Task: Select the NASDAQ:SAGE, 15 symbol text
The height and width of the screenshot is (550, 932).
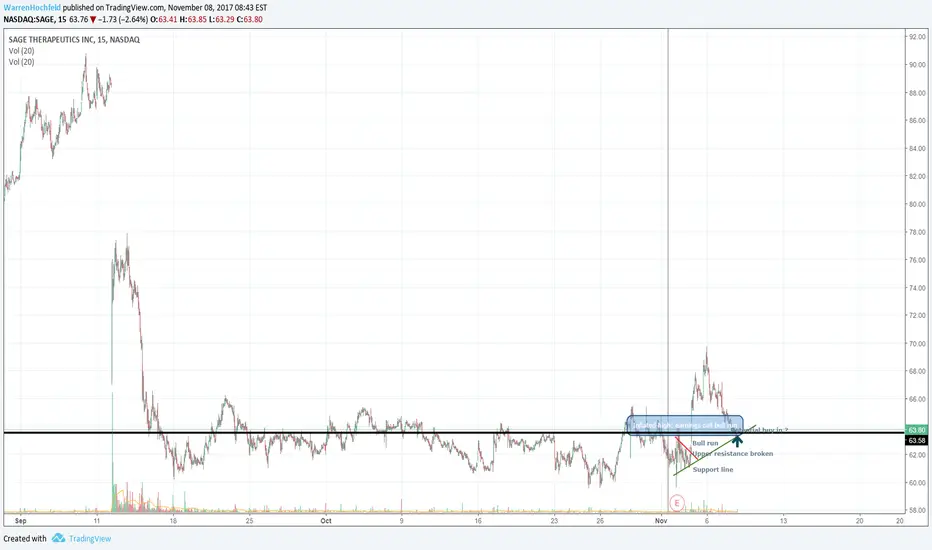Action: (35, 20)
